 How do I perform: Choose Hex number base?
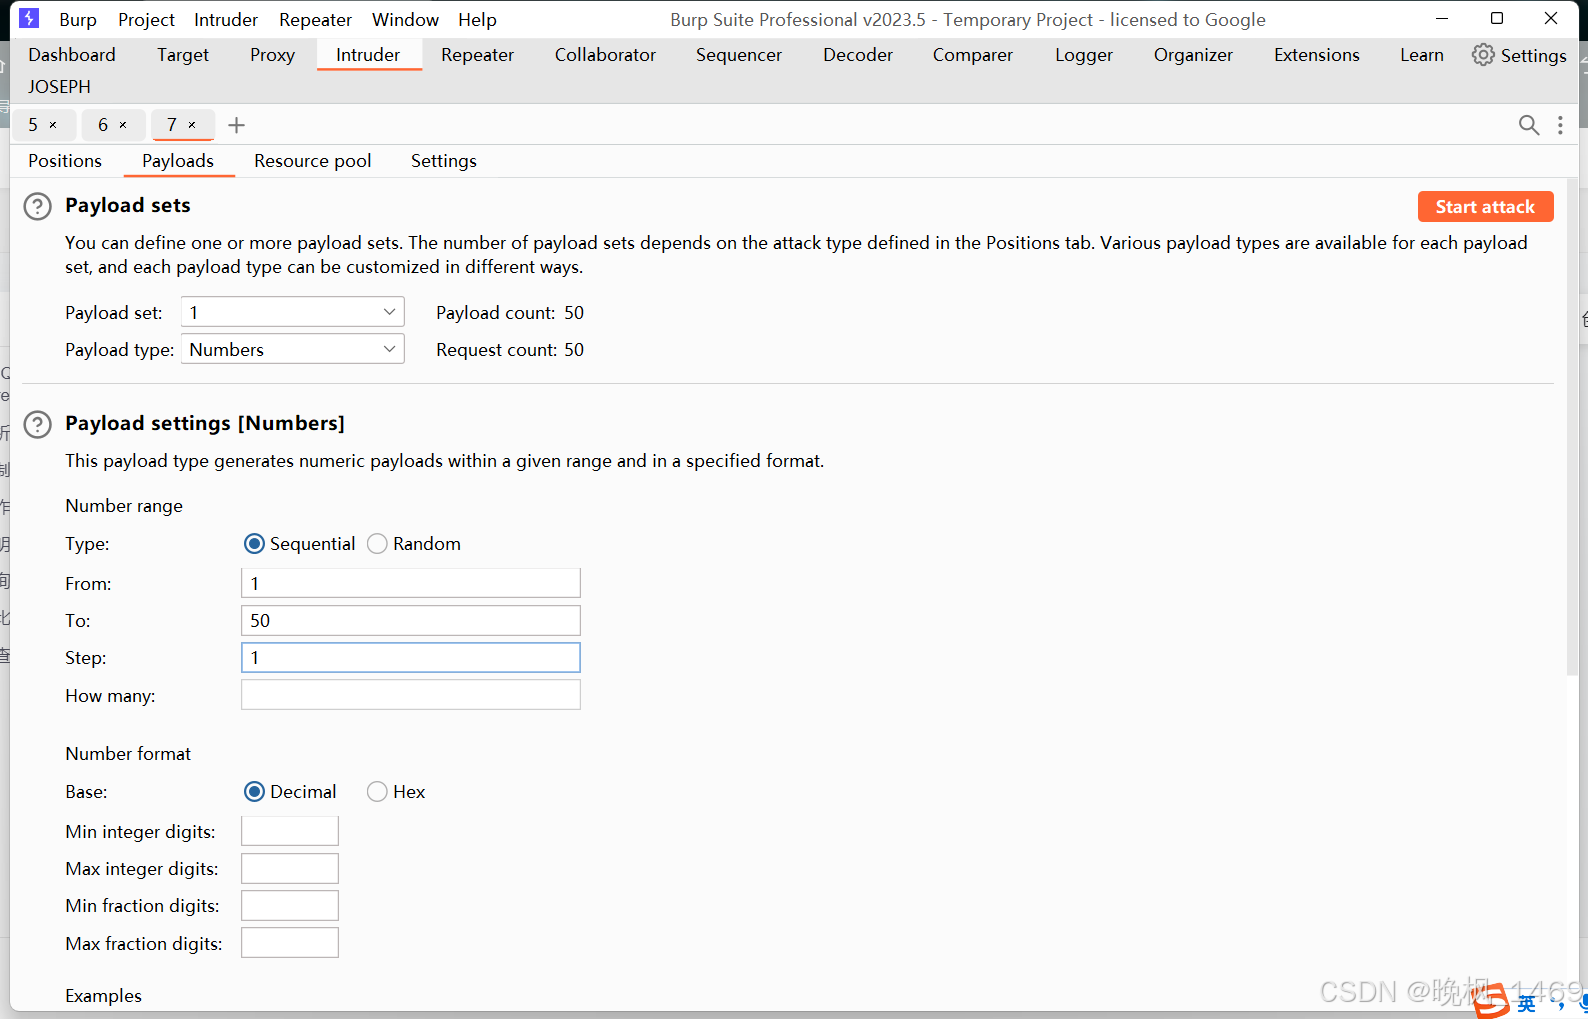(377, 792)
